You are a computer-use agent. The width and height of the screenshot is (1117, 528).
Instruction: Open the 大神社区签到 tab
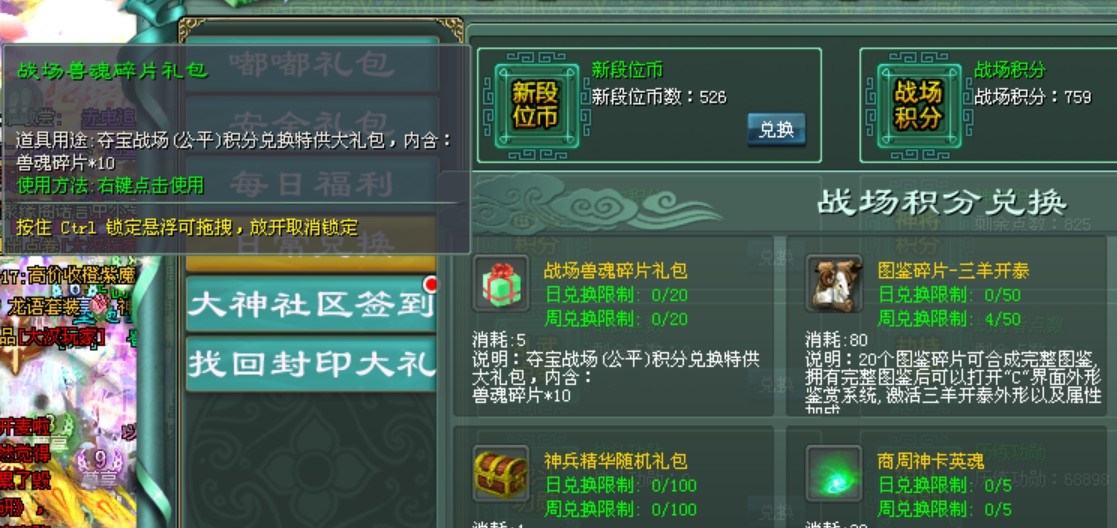311,305
